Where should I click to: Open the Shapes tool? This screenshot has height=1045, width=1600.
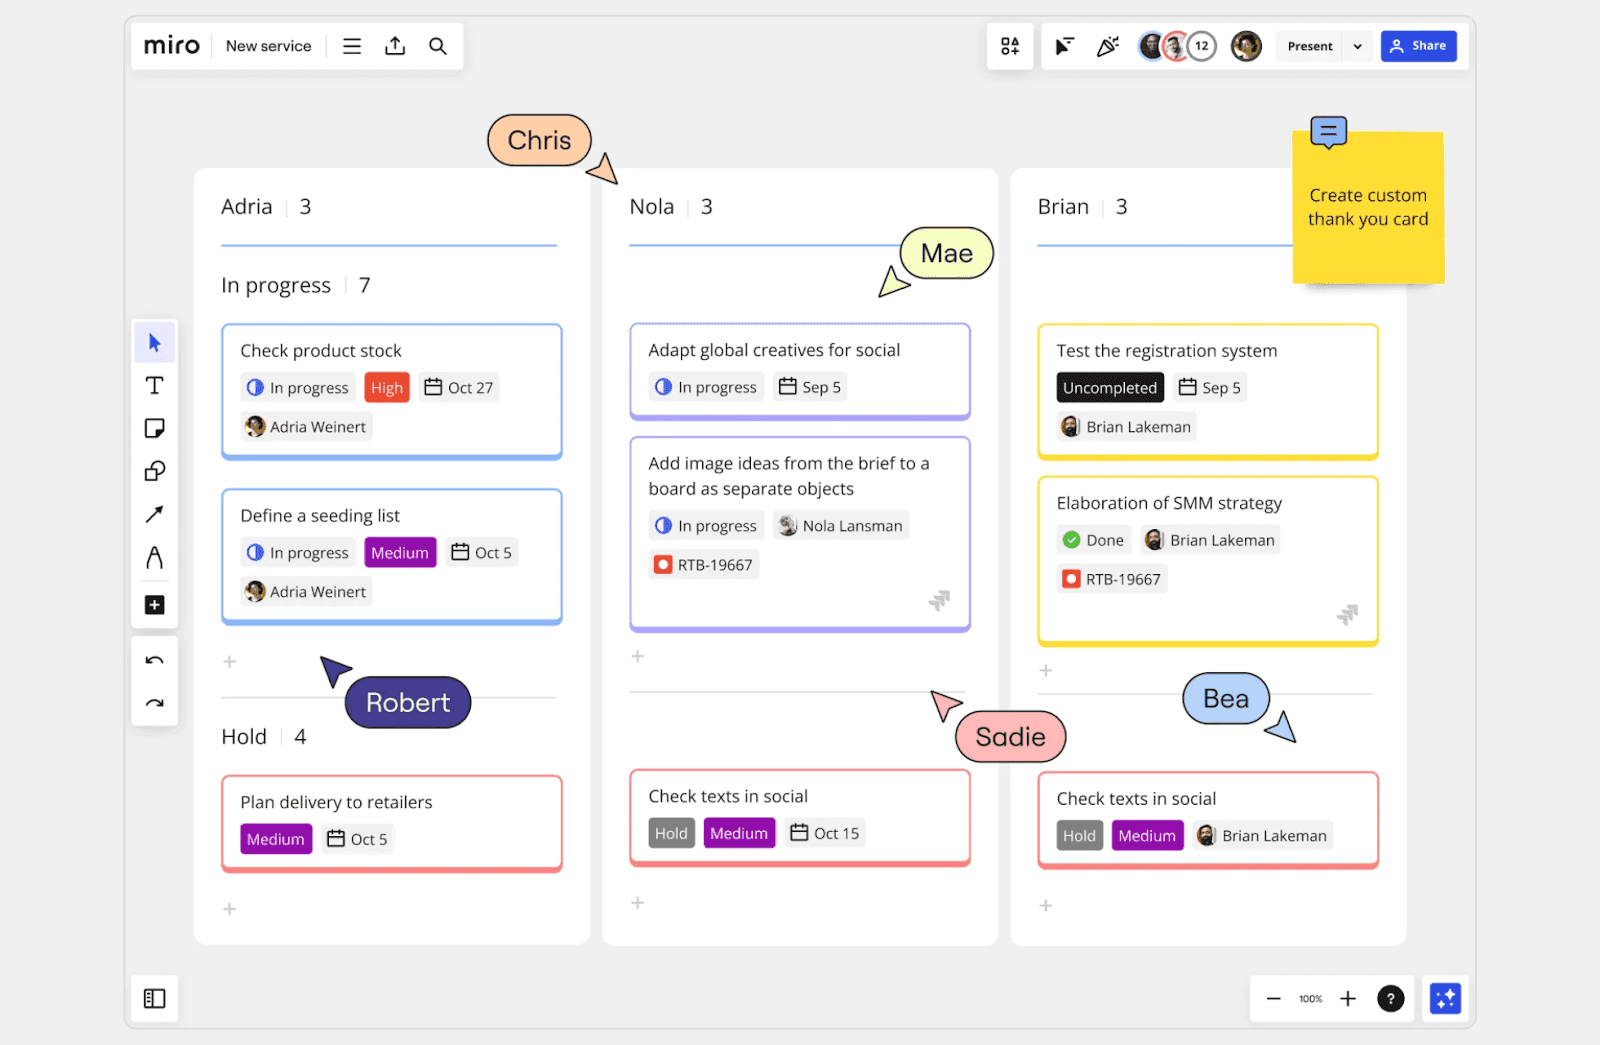[155, 471]
